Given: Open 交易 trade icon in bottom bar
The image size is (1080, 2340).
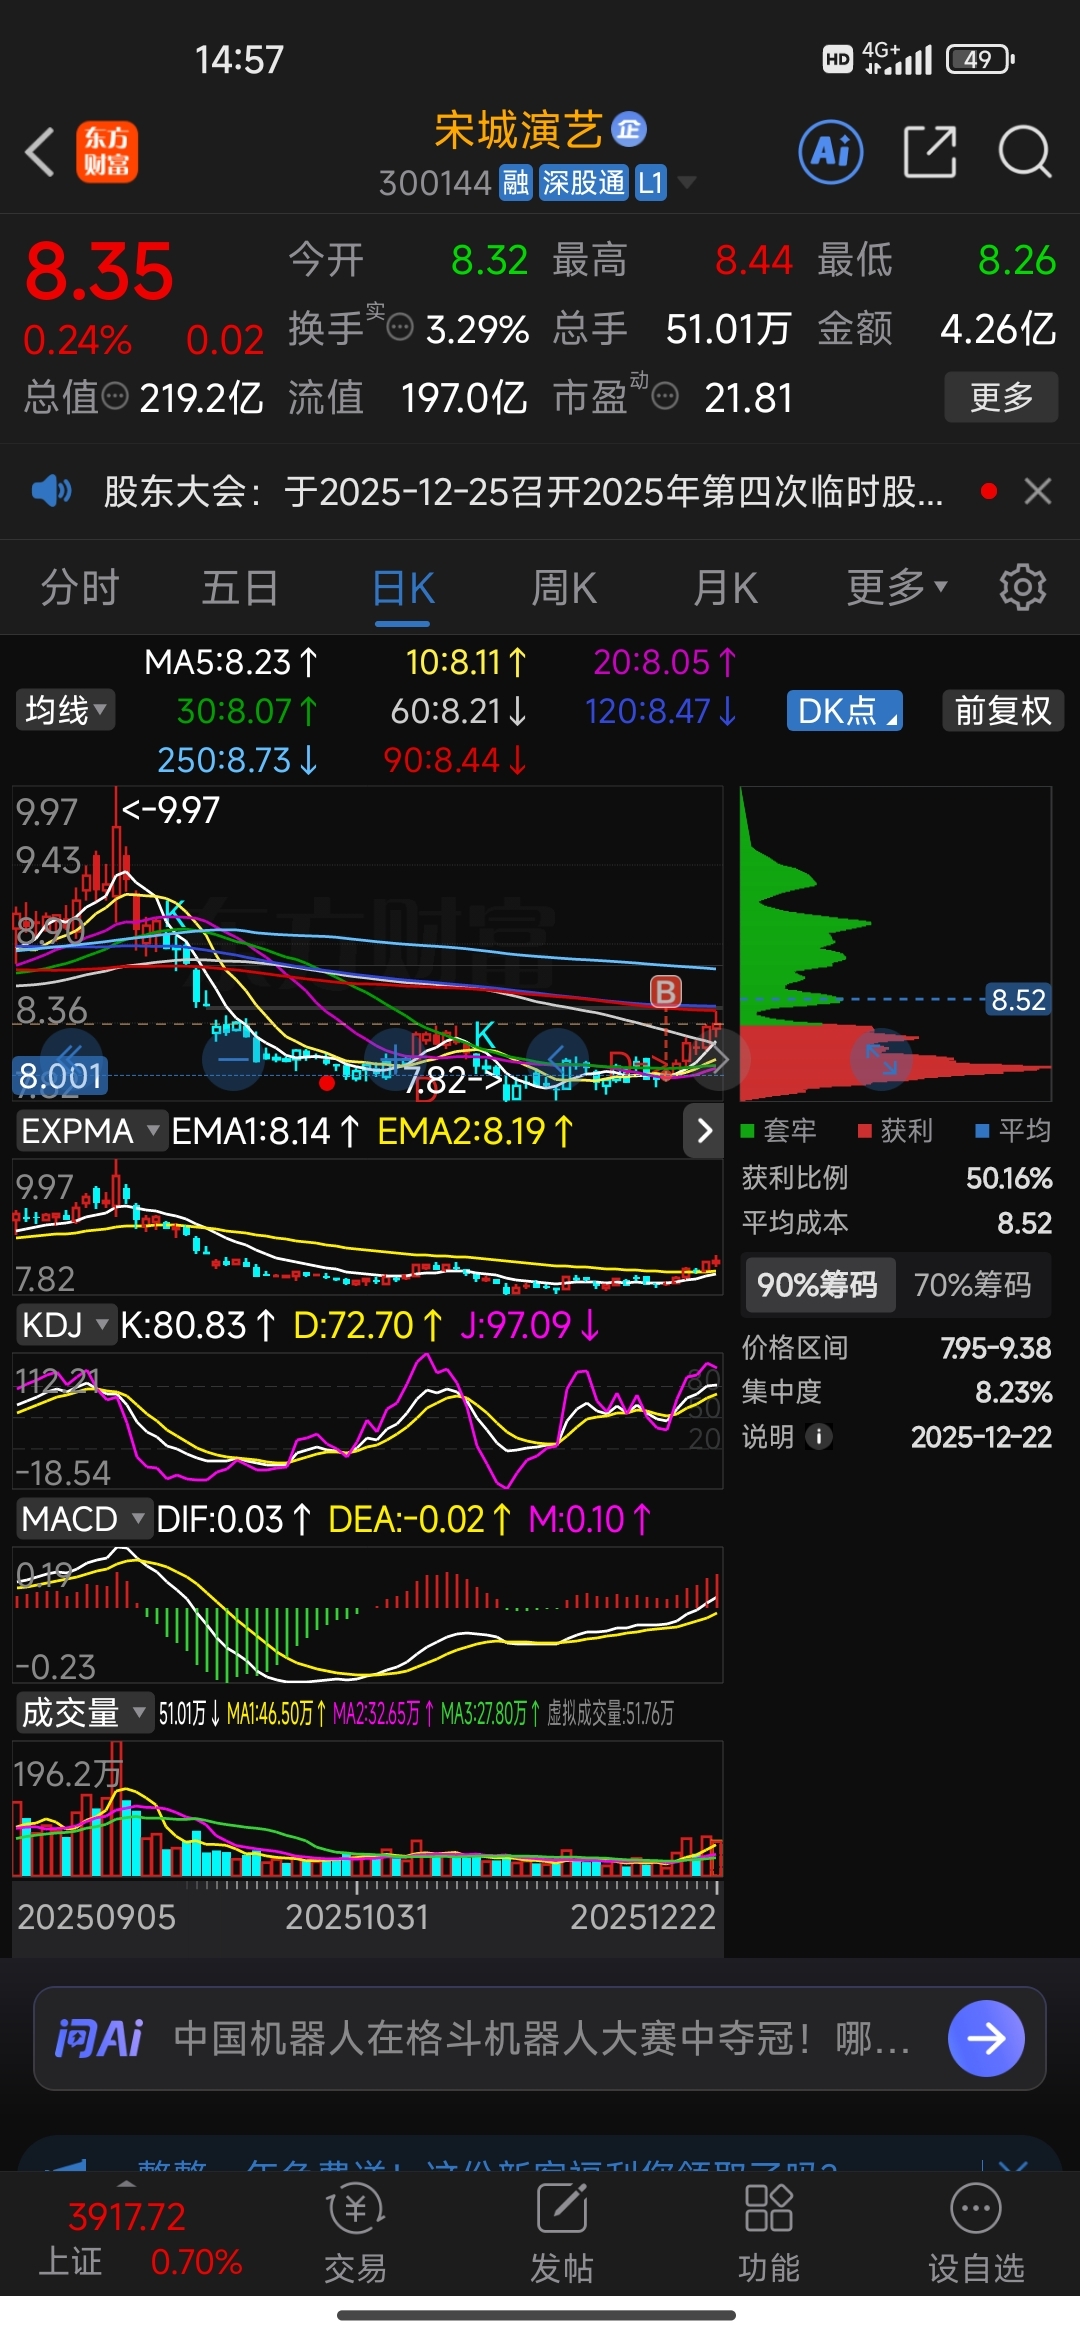Looking at the screenshot, I should pyautogui.click(x=355, y=2232).
